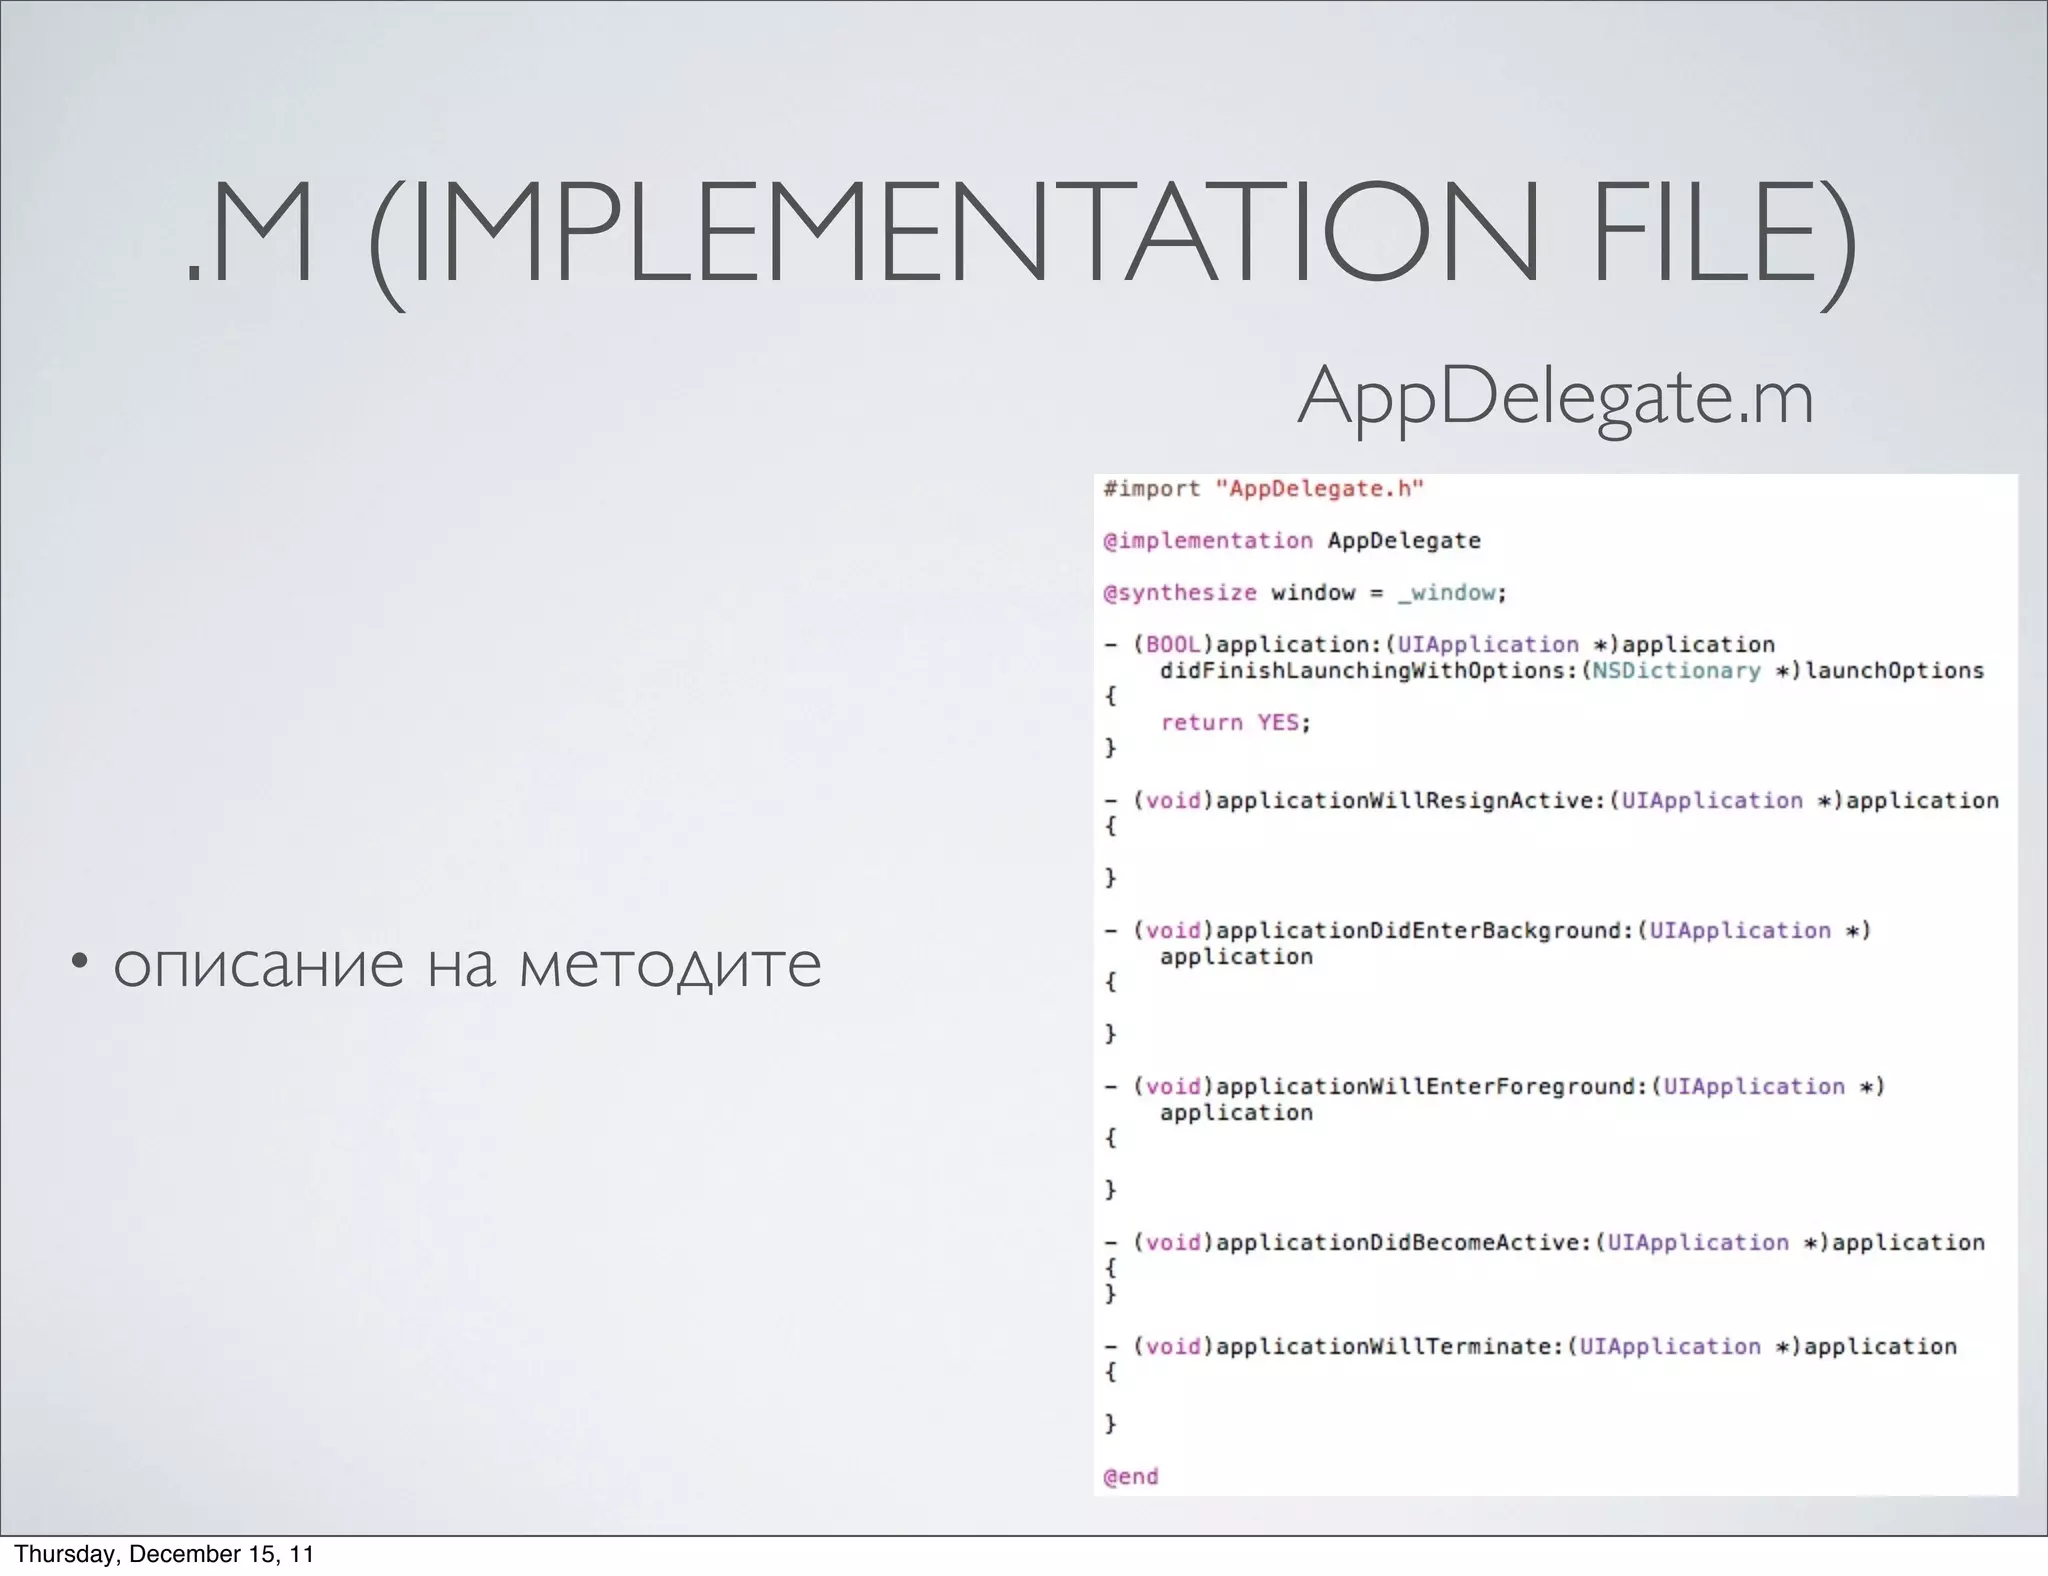Select the '@end' keyword

coord(1130,1477)
